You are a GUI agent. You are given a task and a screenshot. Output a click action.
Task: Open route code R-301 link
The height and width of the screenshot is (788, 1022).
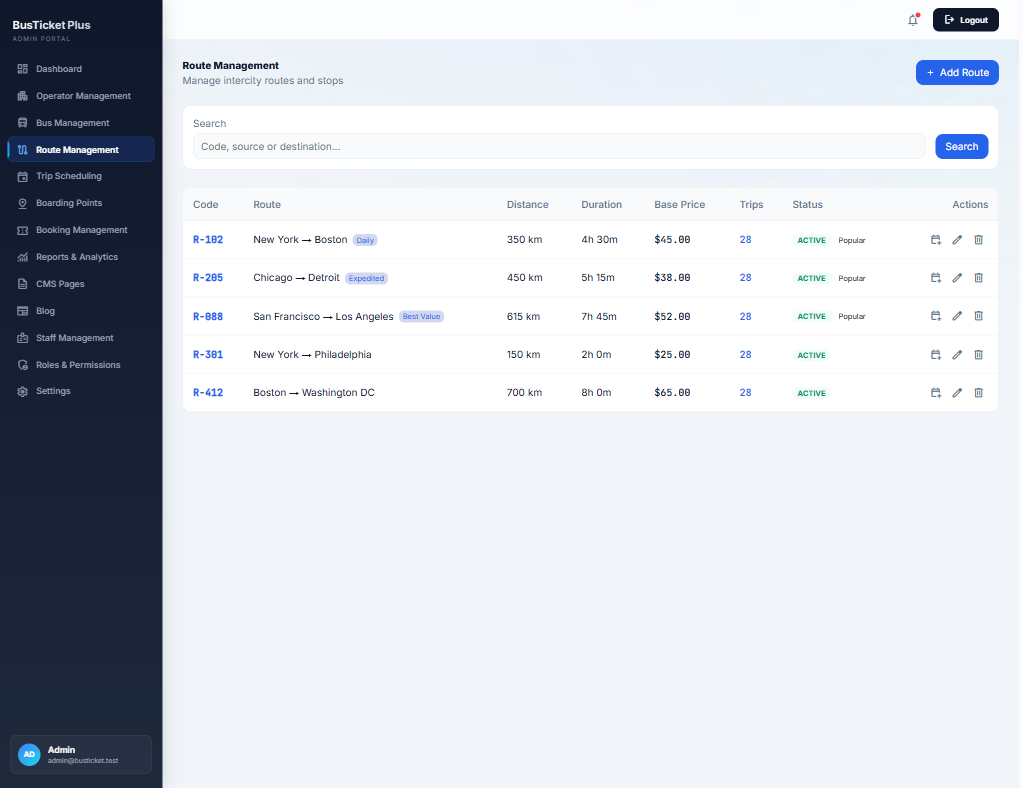point(208,355)
